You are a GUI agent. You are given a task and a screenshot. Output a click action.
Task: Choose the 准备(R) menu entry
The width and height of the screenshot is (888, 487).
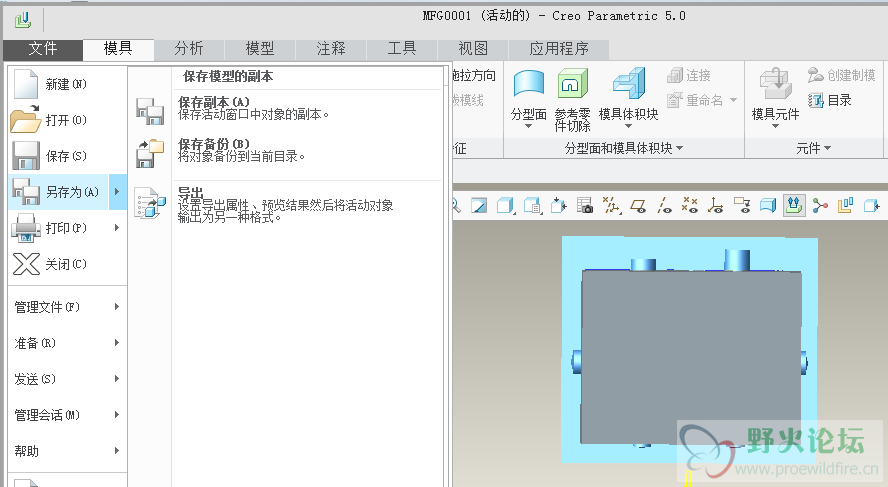point(68,343)
